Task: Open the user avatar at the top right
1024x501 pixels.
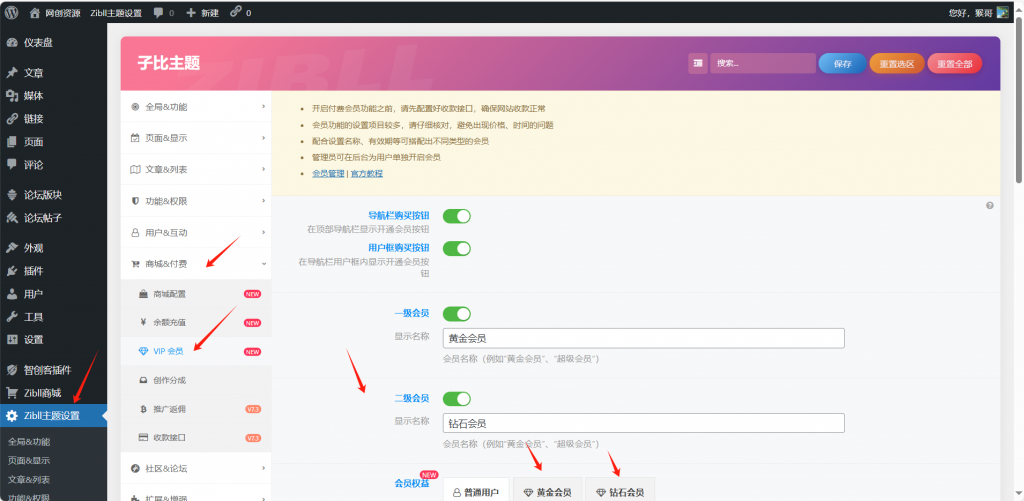Action: tap(1002, 12)
